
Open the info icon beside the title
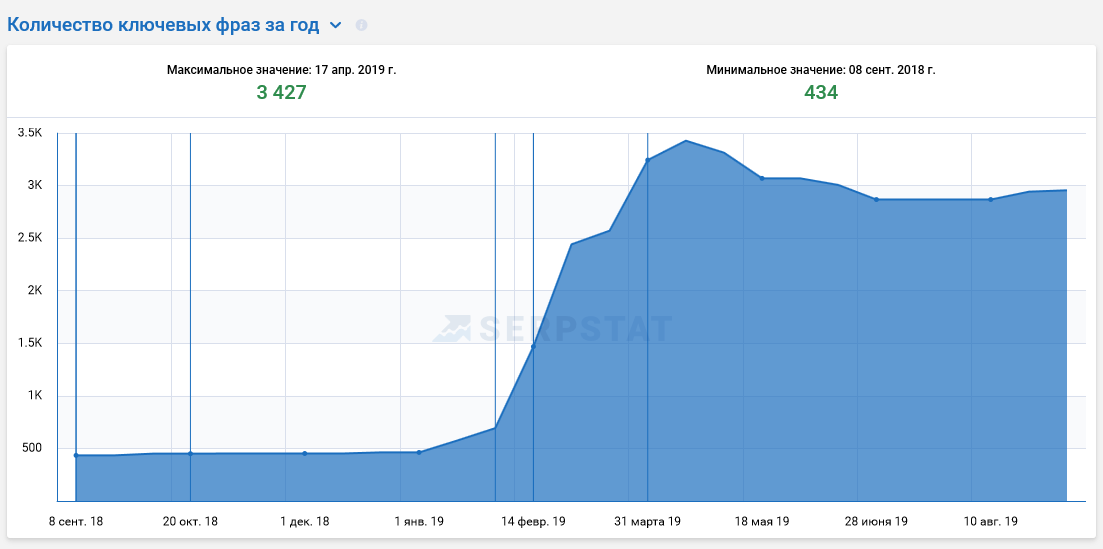coord(362,25)
